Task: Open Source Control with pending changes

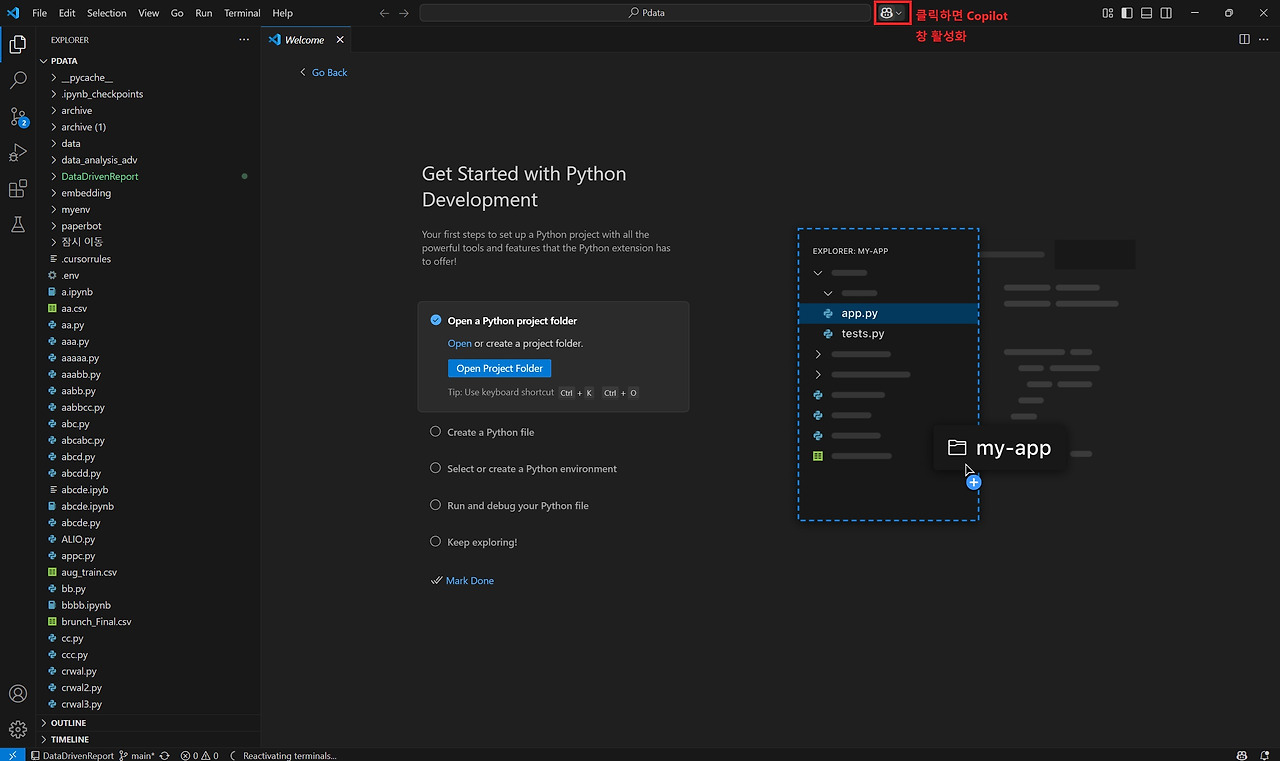Action: point(17,117)
